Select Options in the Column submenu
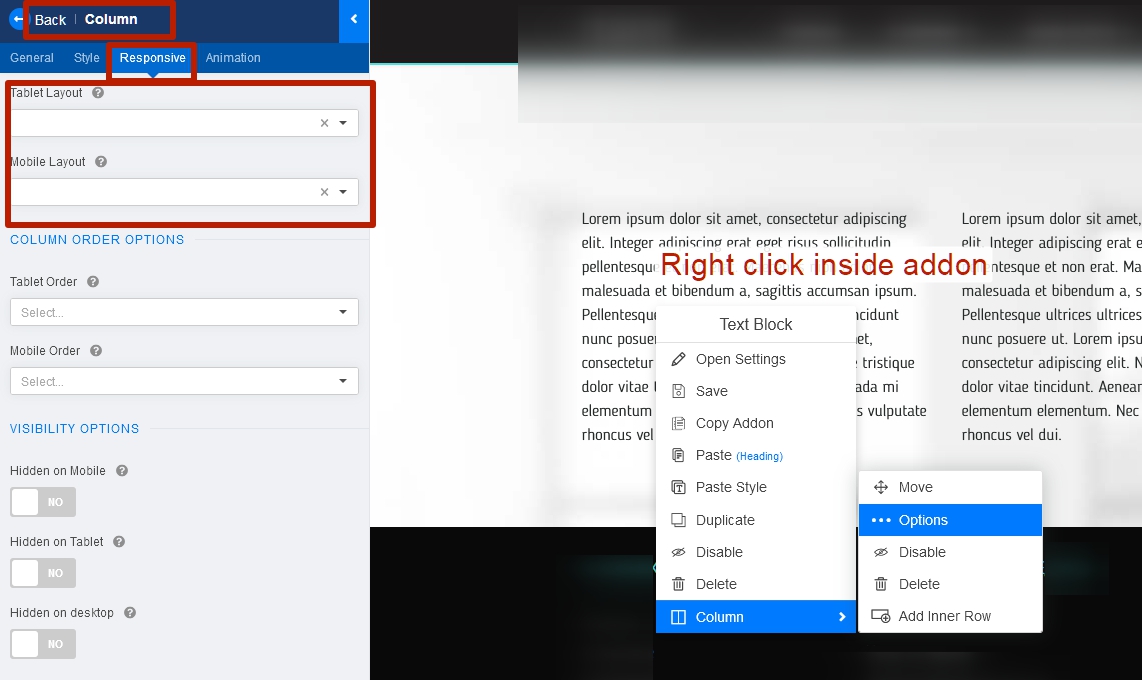 coord(922,520)
